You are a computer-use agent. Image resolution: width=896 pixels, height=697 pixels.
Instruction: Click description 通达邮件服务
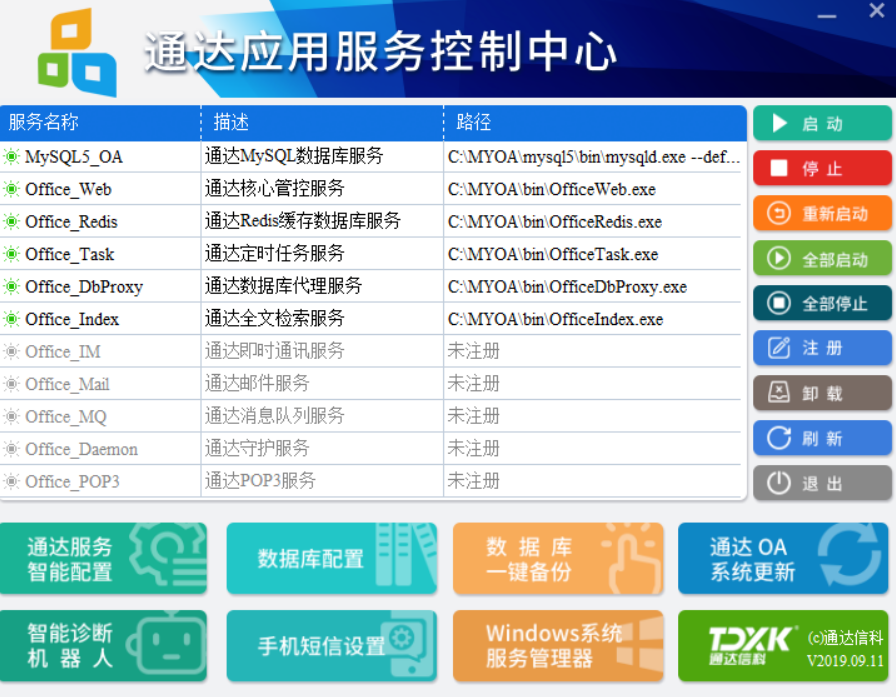pos(257,383)
